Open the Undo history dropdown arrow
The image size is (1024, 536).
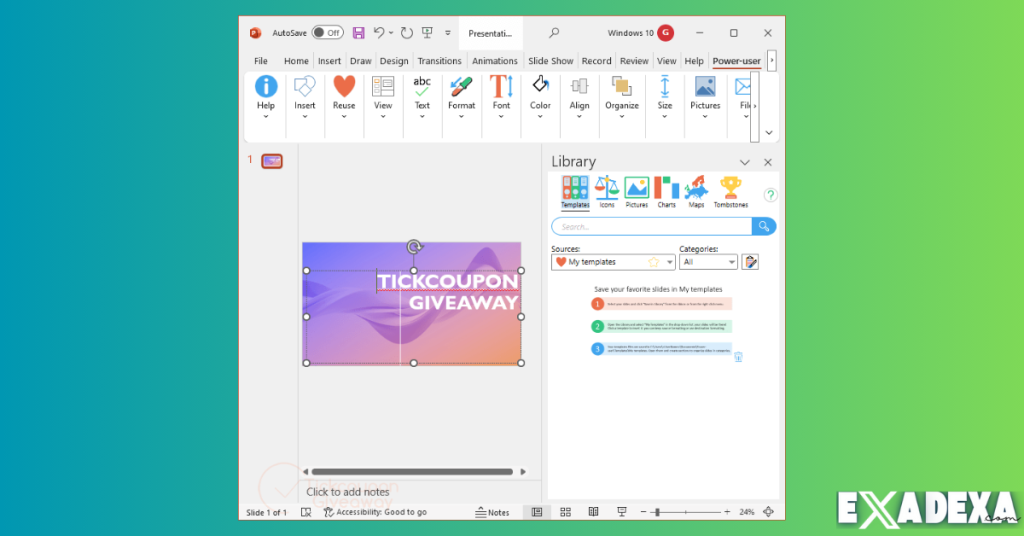click(391, 33)
